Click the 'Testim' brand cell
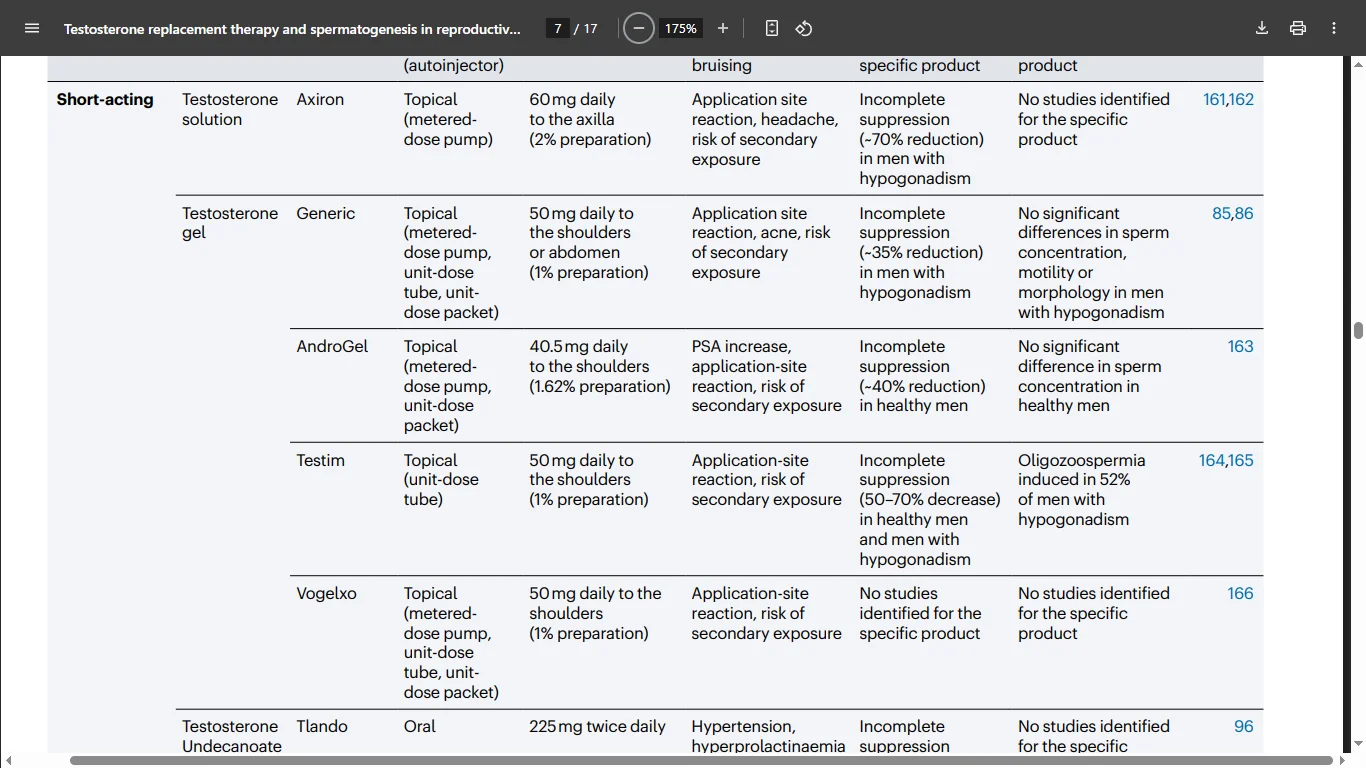 coord(320,460)
